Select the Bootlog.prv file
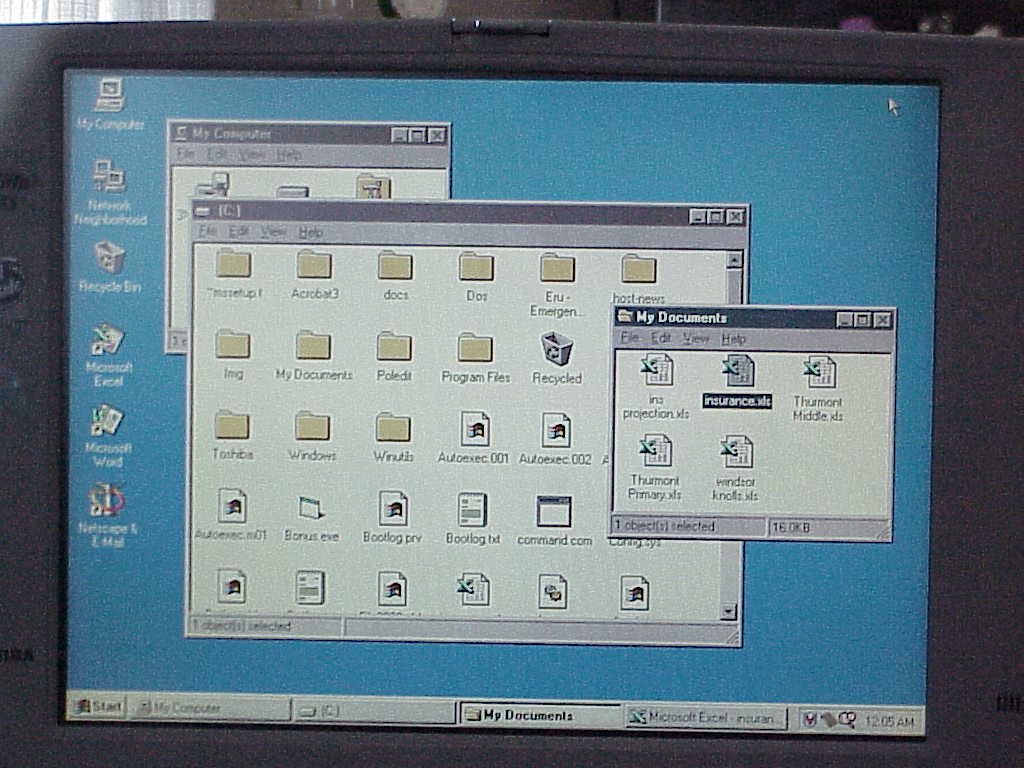The height and width of the screenshot is (768, 1024). pos(392,519)
